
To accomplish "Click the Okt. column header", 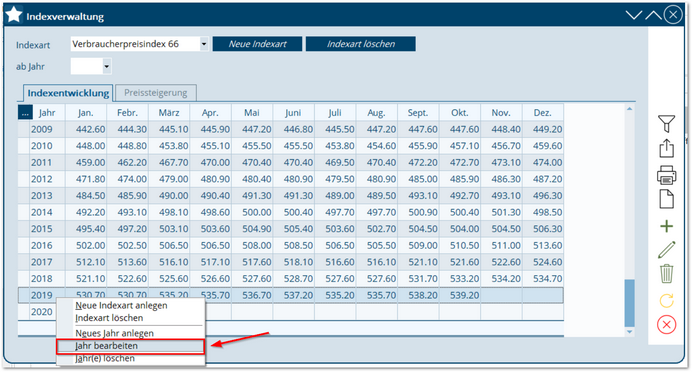I will tap(459, 113).
